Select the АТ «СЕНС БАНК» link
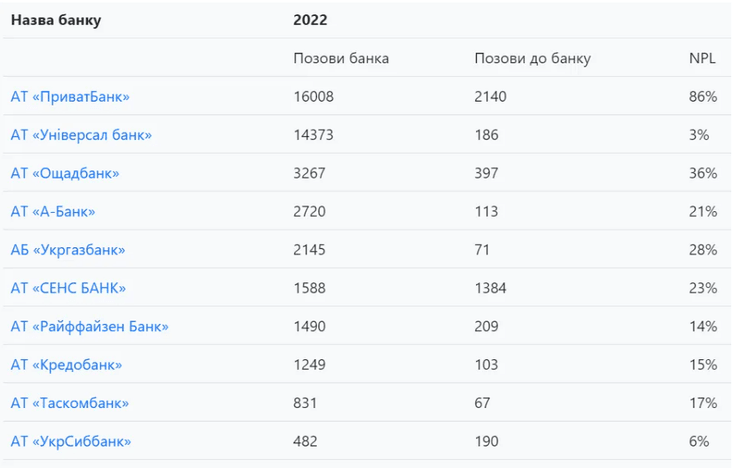740x468 pixels. [68, 288]
